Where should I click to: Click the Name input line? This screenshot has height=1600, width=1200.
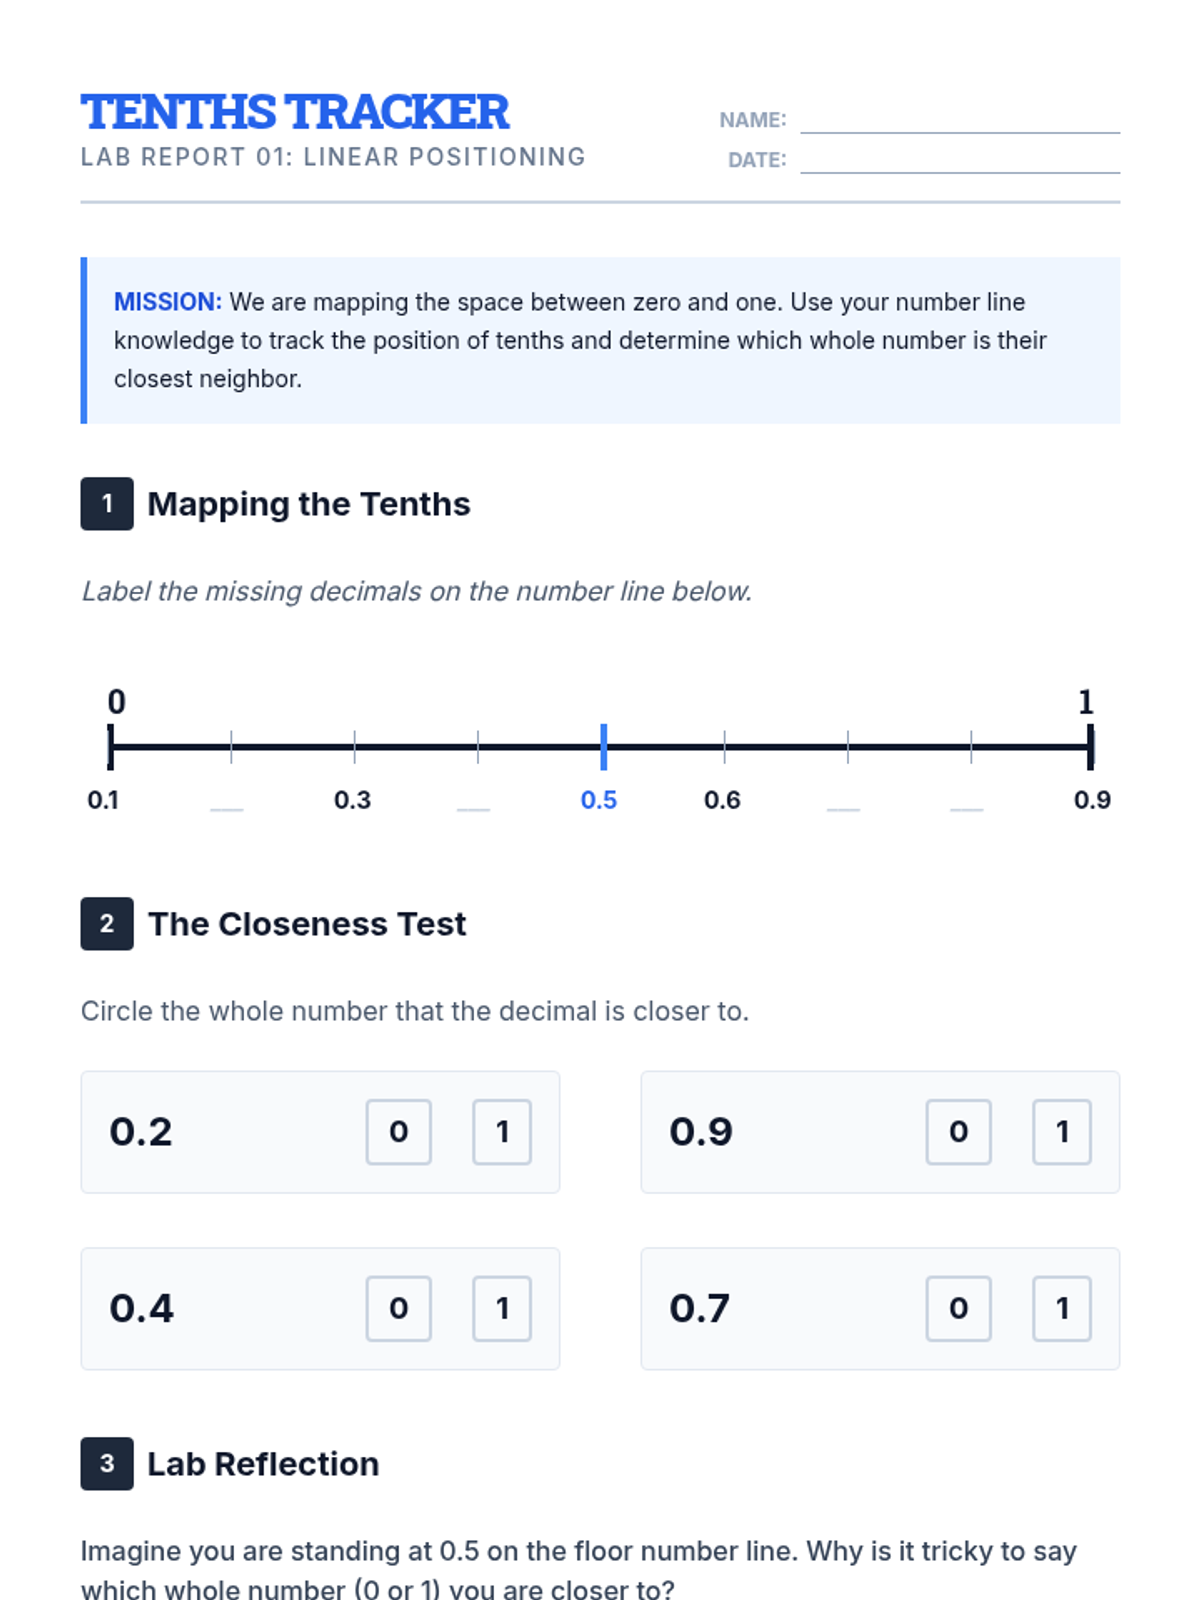point(959,120)
